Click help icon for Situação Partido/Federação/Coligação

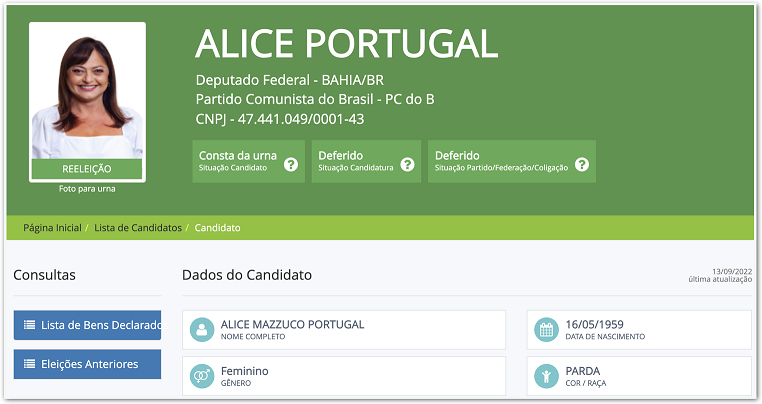click(581, 164)
